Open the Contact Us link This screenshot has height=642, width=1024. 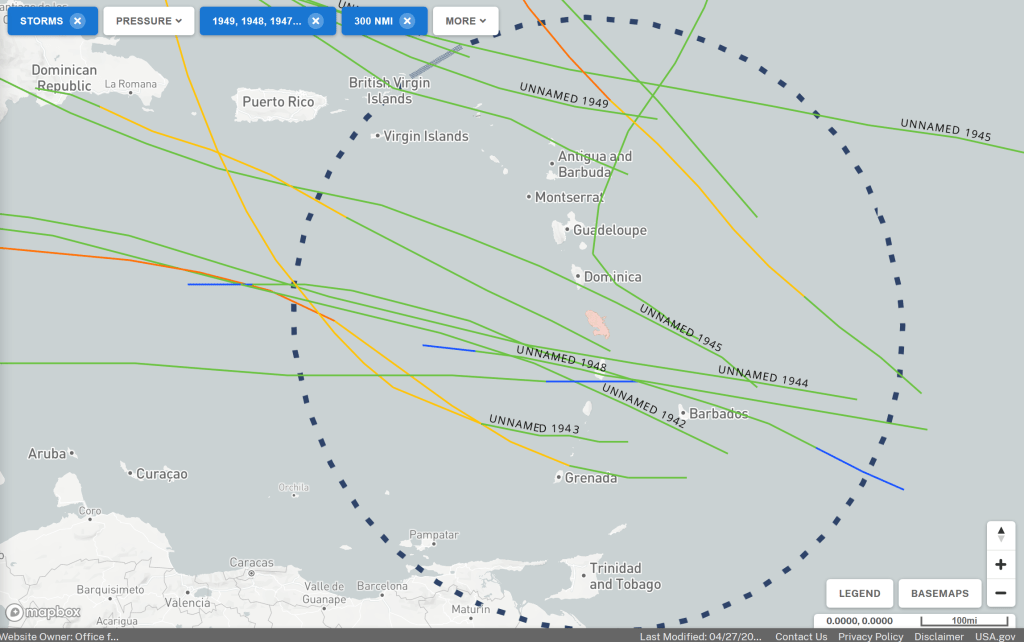[801, 636]
